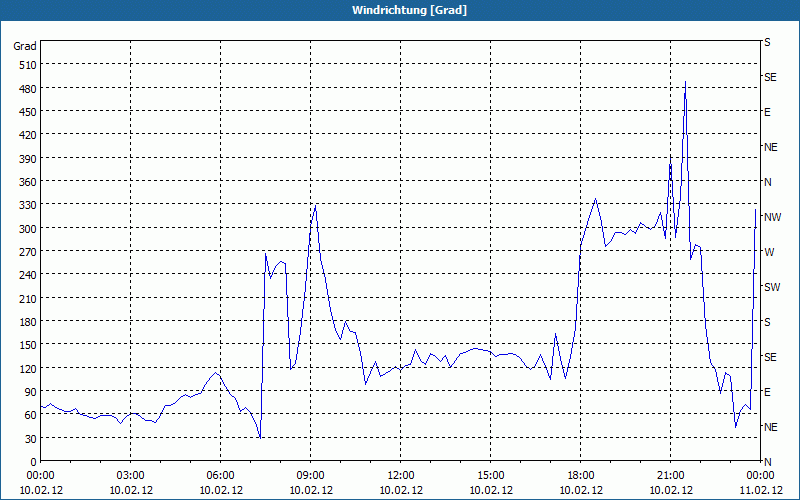
Task: Click the 10.02.12 date under 12:00
Action: coord(401,490)
